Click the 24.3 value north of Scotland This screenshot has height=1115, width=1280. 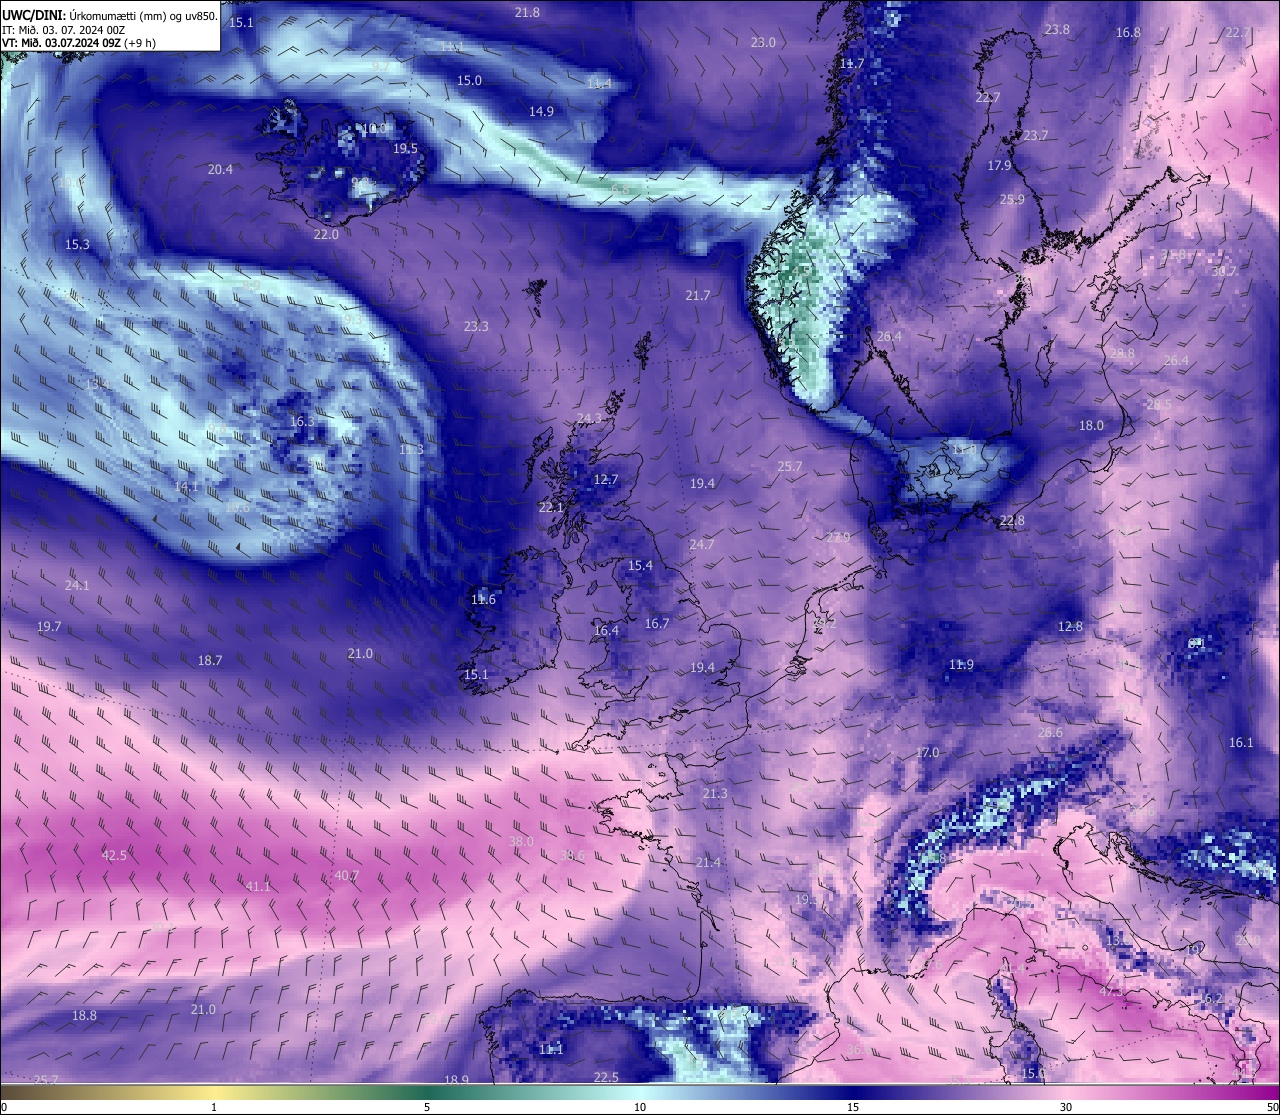[590, 417]
